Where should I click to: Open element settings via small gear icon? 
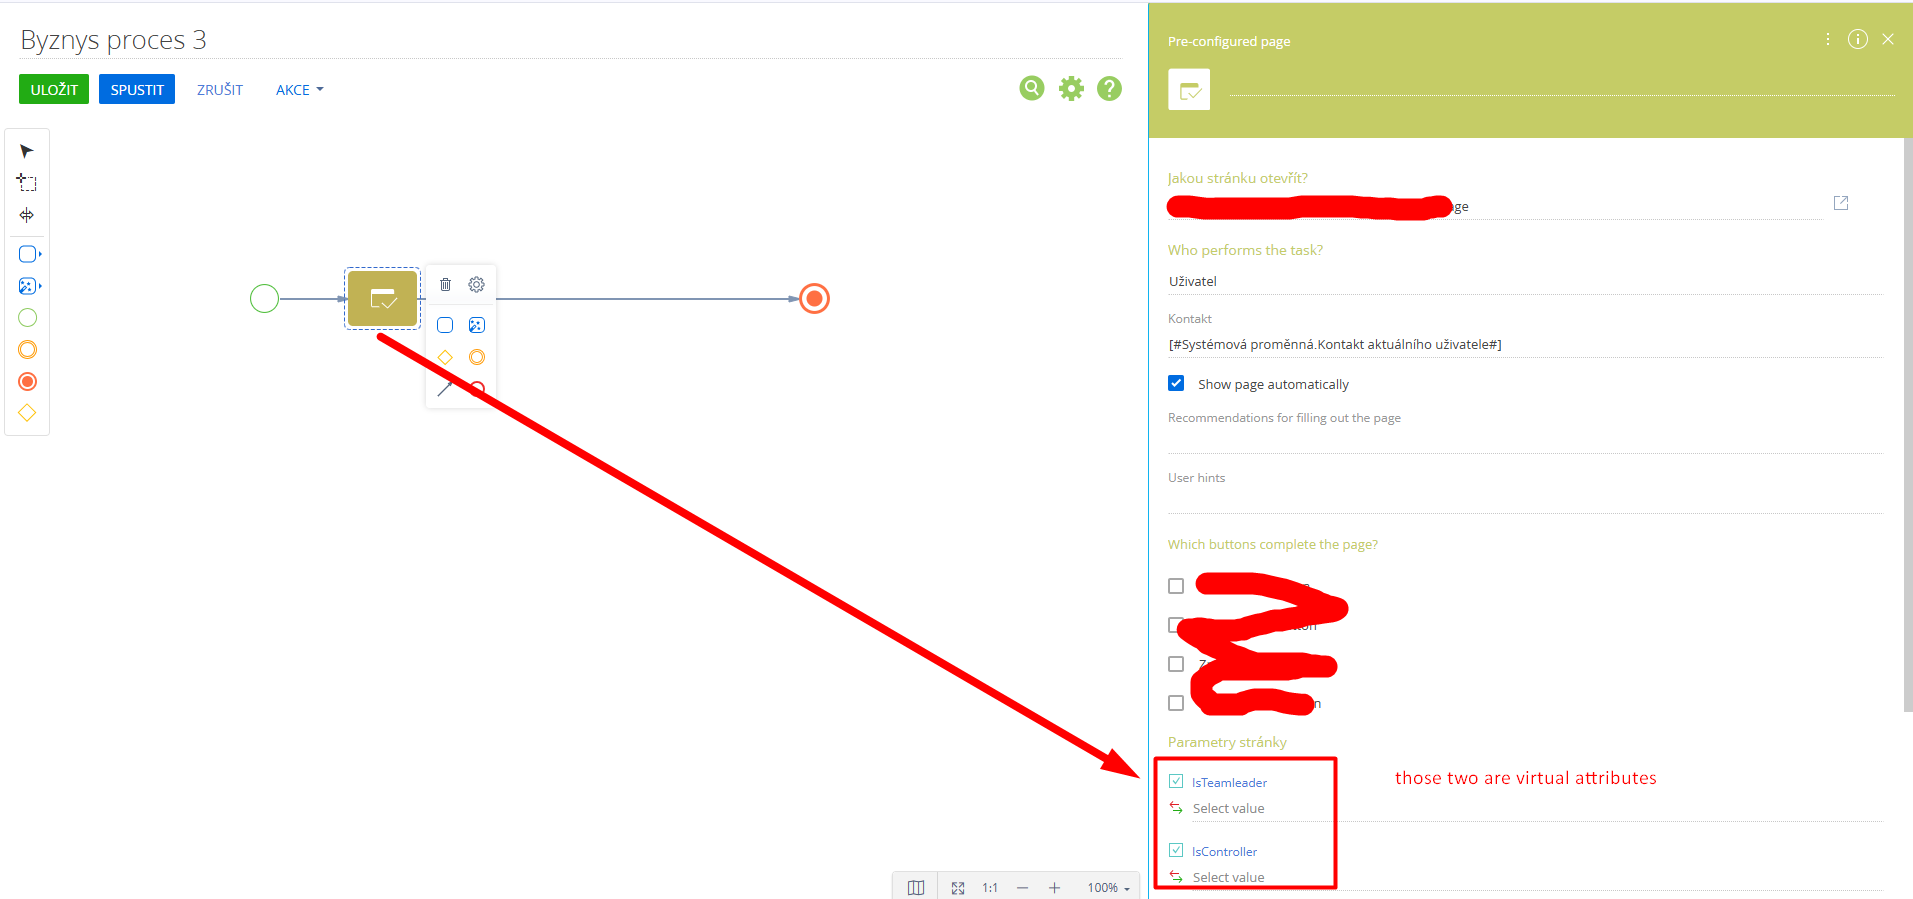477,285
